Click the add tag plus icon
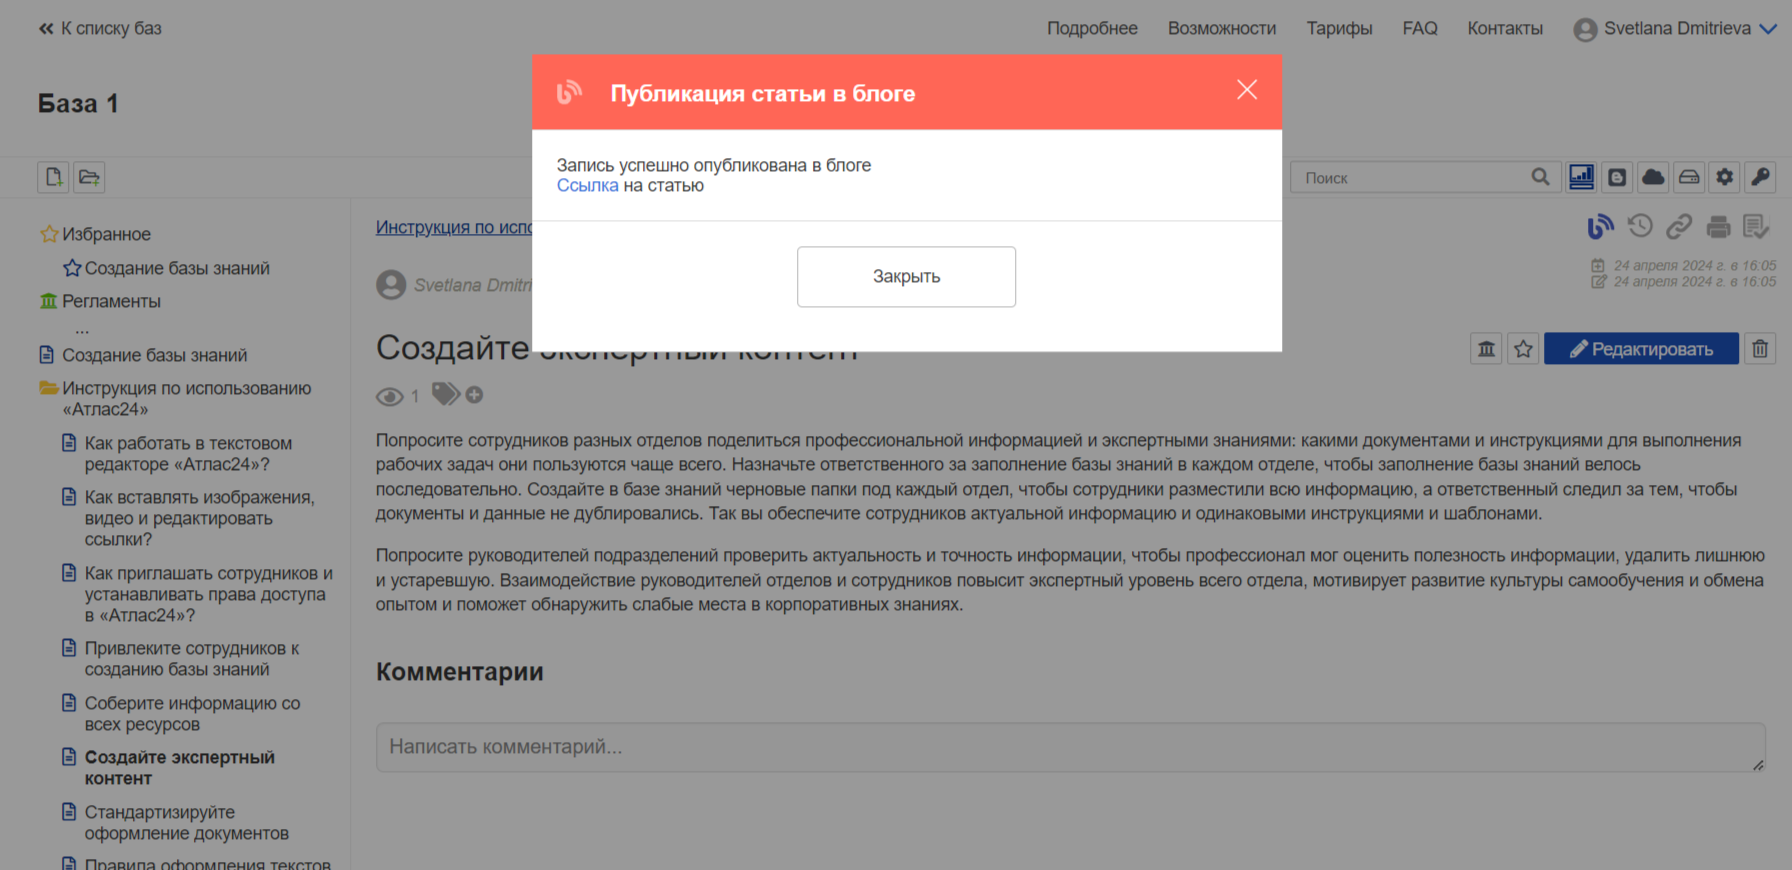Viewport: 1792px width, 870px height. pos(474,395)
